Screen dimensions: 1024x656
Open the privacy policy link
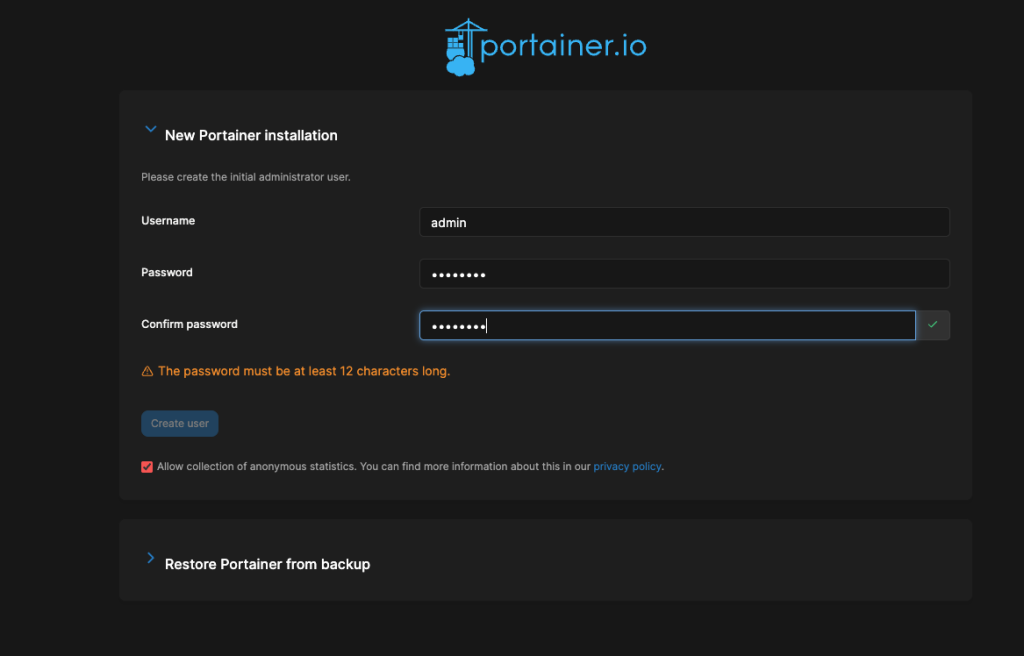[627, 467]
